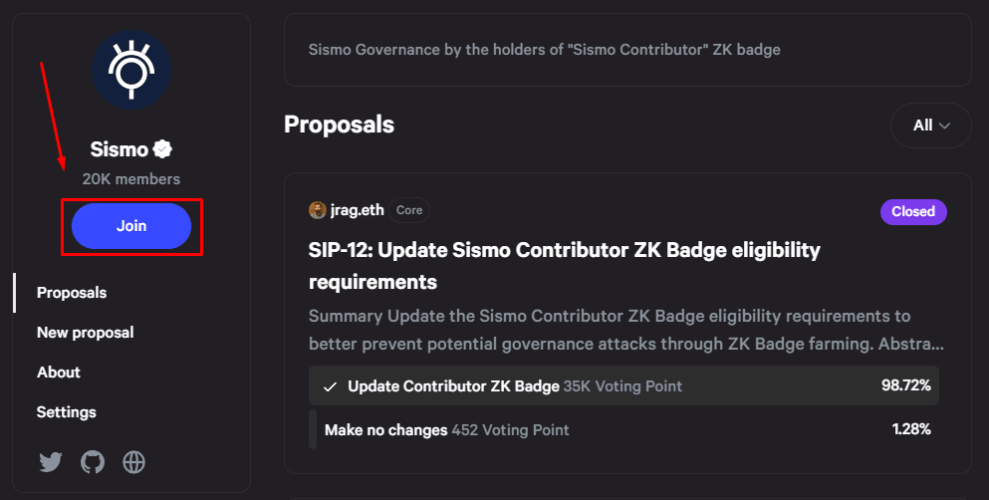The height and width of the screenshot is (500, 989).
Task: Open the GitHub icon link
Action: [93, 462]
